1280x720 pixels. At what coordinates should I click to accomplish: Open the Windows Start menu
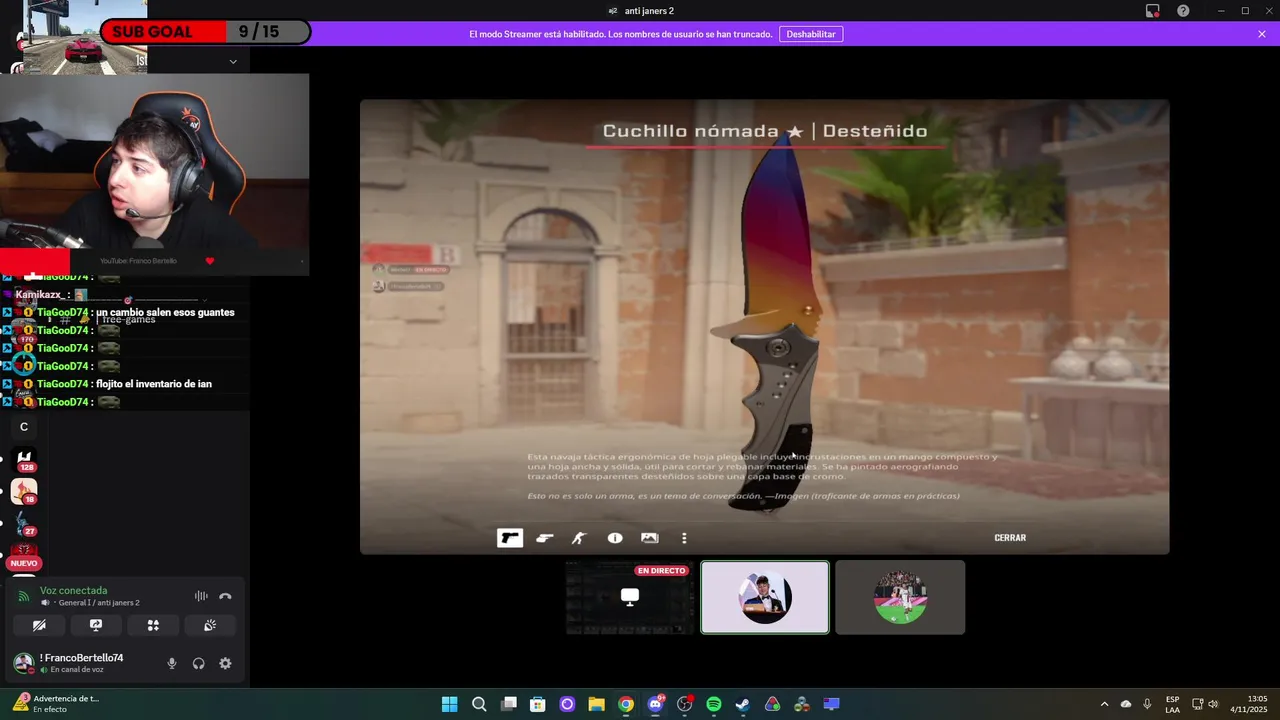coord(450,704)
